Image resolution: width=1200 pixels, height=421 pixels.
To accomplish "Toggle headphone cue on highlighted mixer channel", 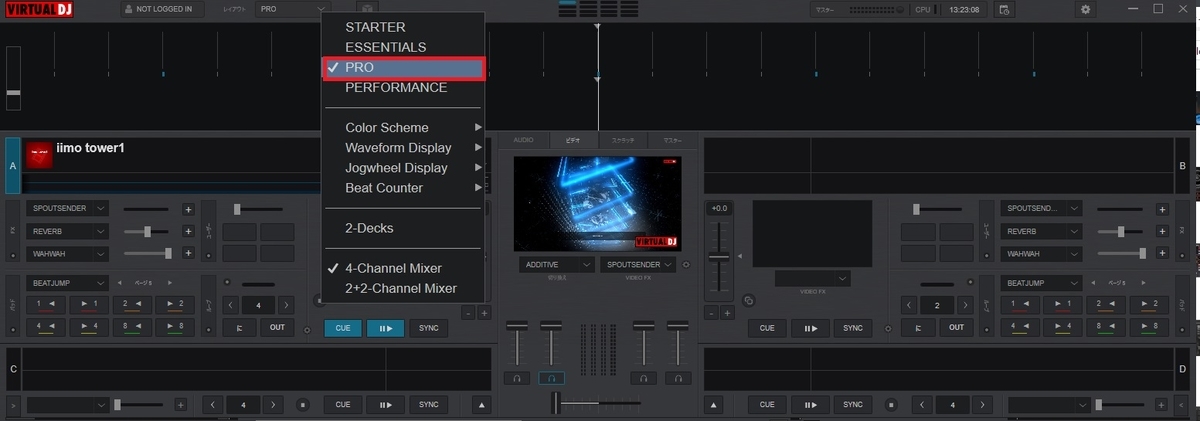I will coord(550,379).
